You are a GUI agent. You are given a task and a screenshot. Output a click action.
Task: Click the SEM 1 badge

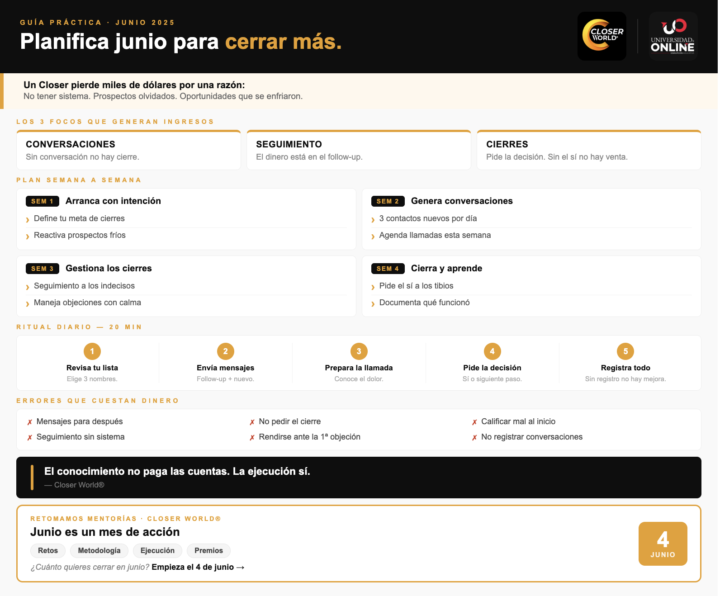coord(42,201)
